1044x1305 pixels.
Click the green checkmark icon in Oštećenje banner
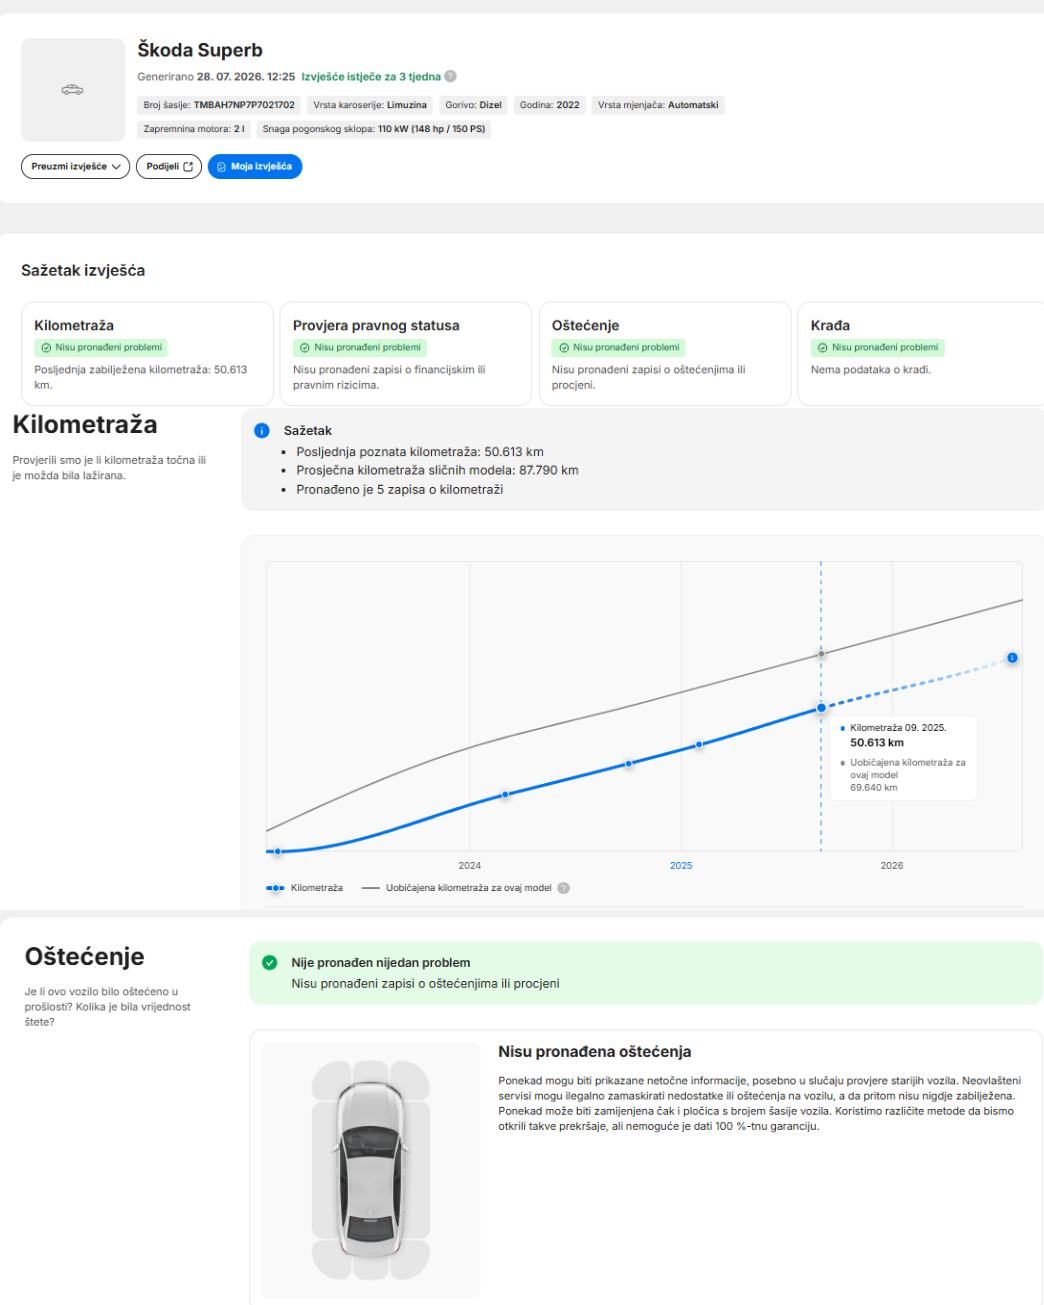point(269,963)
